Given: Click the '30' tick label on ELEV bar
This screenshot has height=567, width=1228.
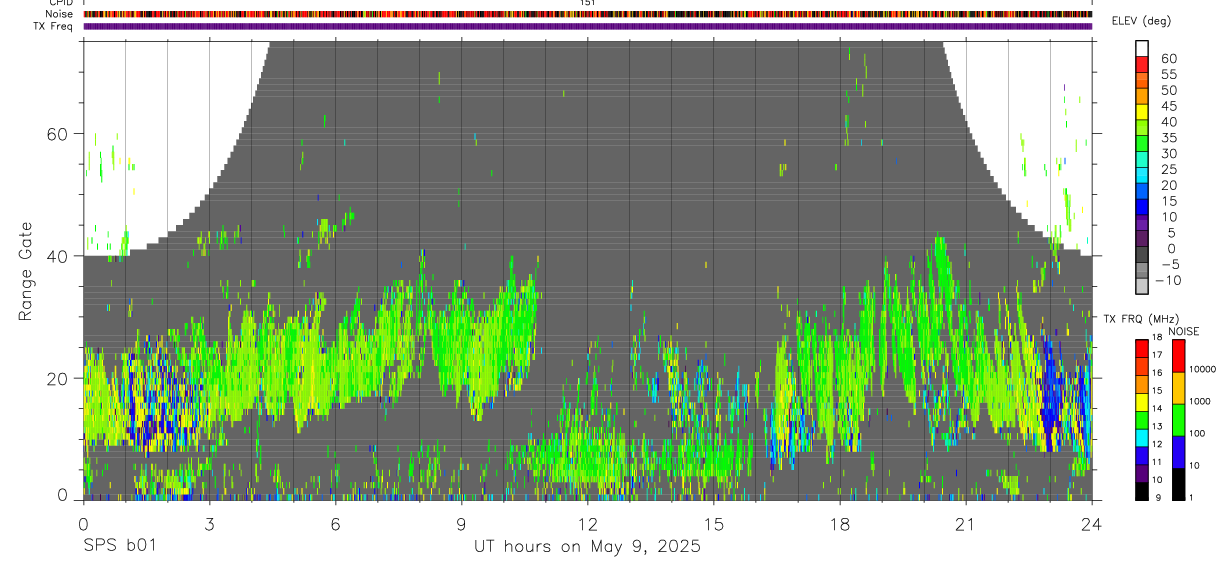Looking at the screenshot, I should (x=1169, y=153).
